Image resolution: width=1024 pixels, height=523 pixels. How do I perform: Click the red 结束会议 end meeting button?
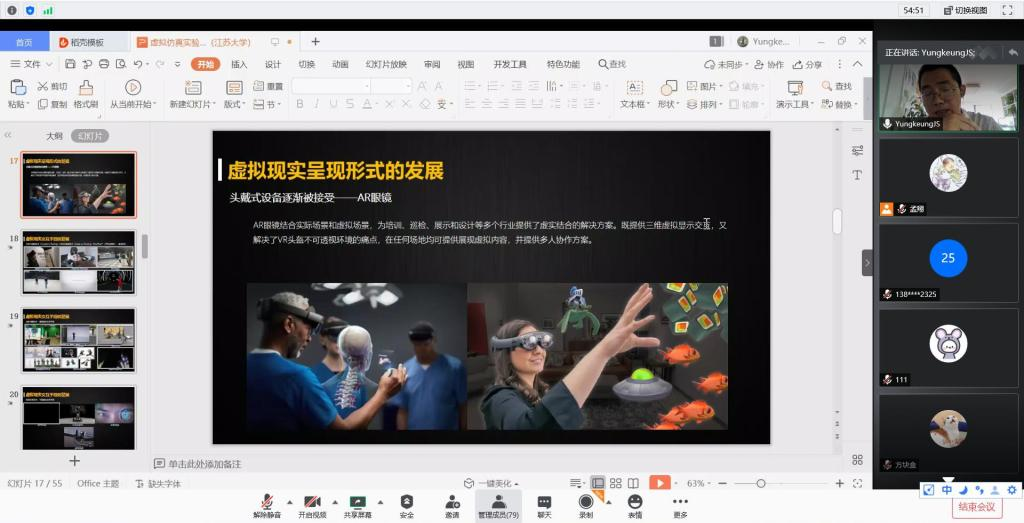click(977, 507)
